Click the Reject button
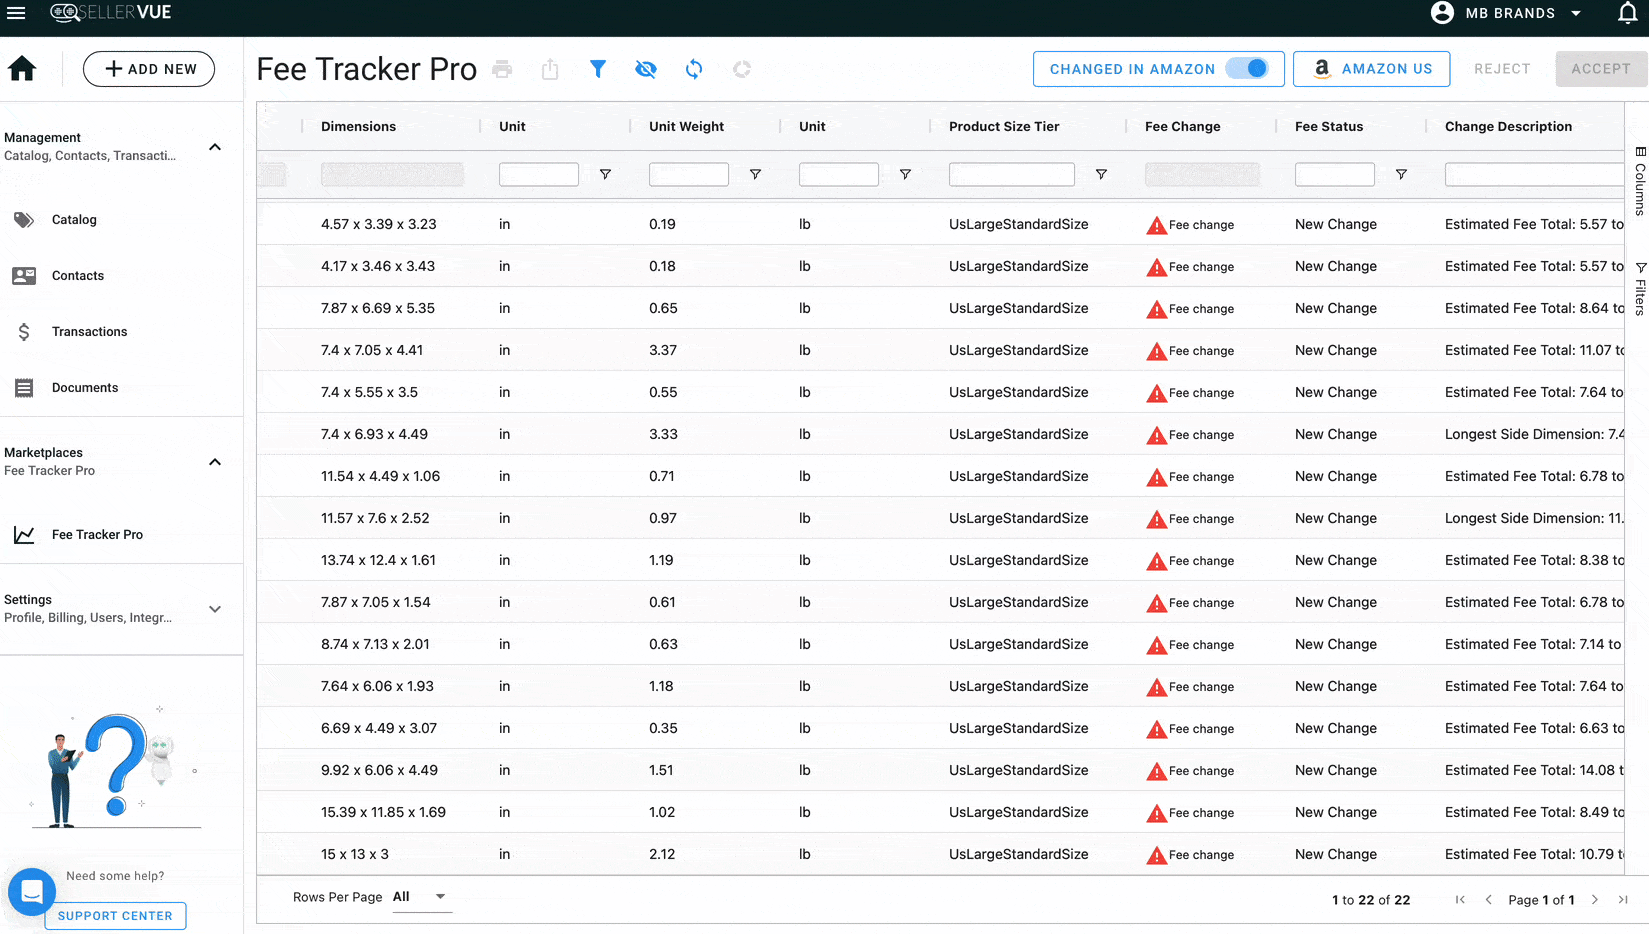This screenshot has width=1649, height=934. [x=1502, y=69]
